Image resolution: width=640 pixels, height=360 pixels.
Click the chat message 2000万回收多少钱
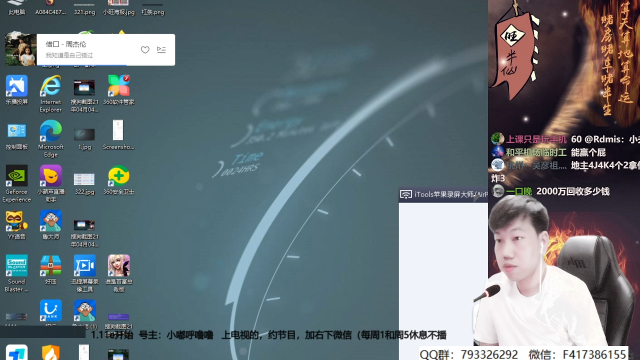[x=573, y=191]
